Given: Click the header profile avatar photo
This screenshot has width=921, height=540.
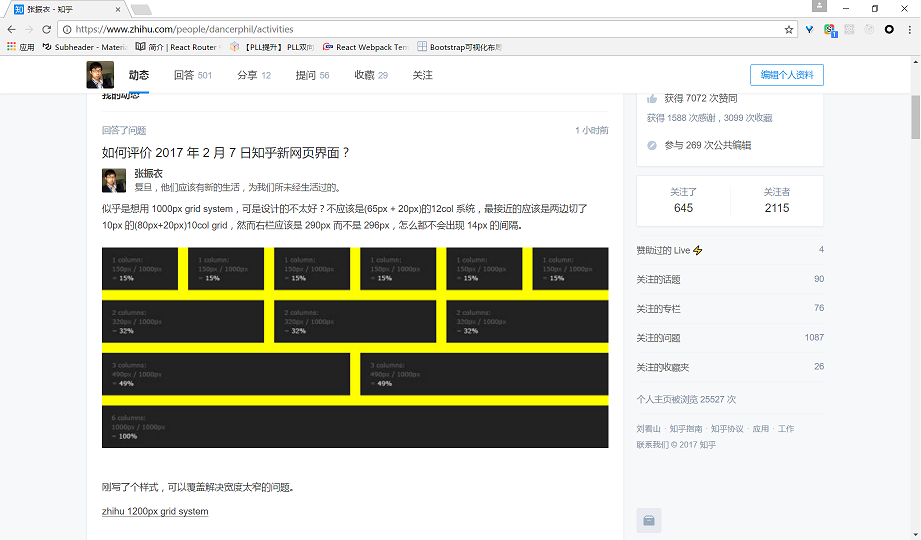Looking at the screenshot, I should point(100,75).
